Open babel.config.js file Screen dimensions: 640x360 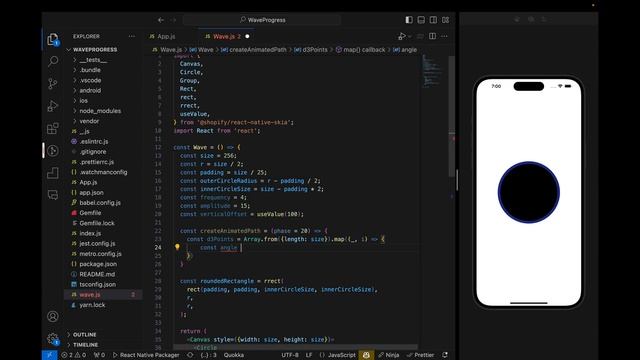coord(100,202)
